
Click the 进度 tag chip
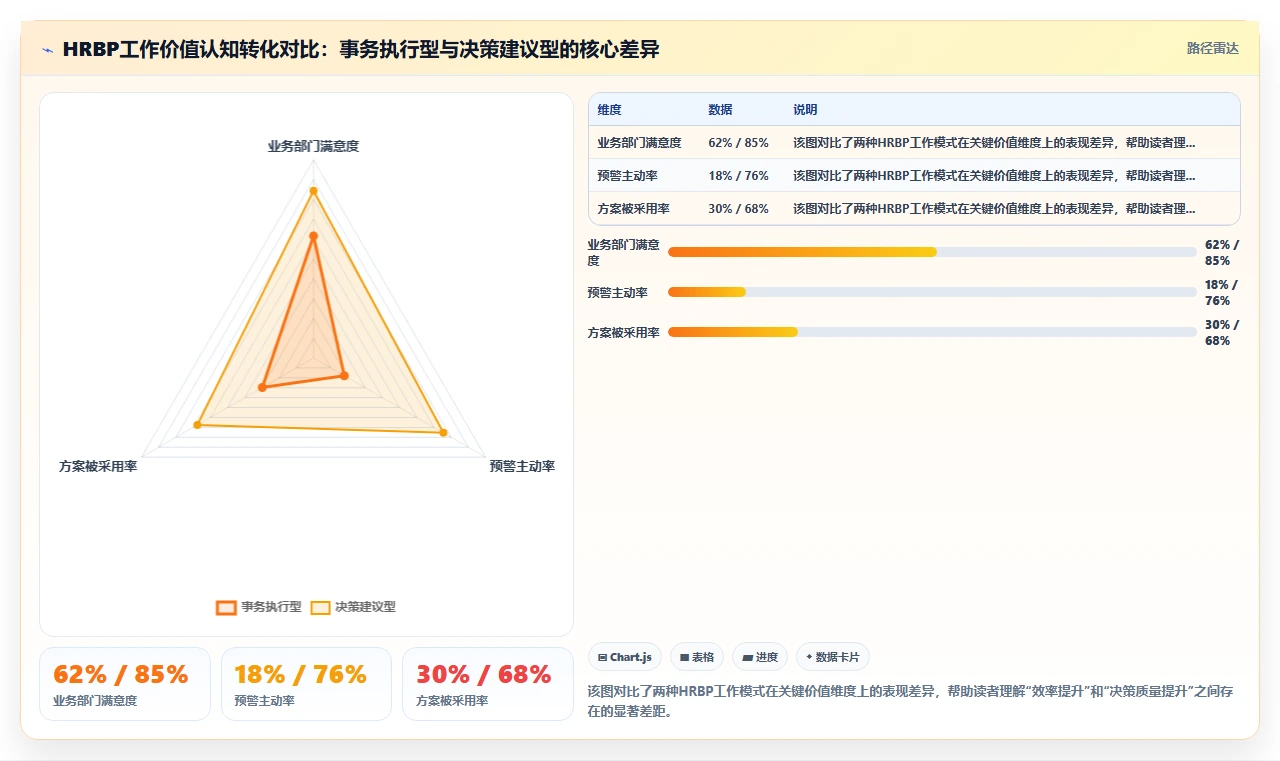pos(760,657)
